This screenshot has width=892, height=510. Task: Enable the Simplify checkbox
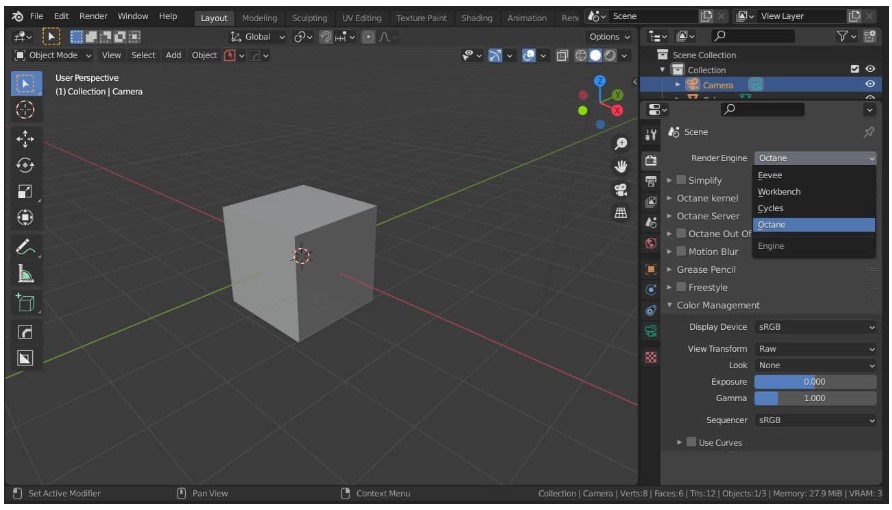click(681, 180)
